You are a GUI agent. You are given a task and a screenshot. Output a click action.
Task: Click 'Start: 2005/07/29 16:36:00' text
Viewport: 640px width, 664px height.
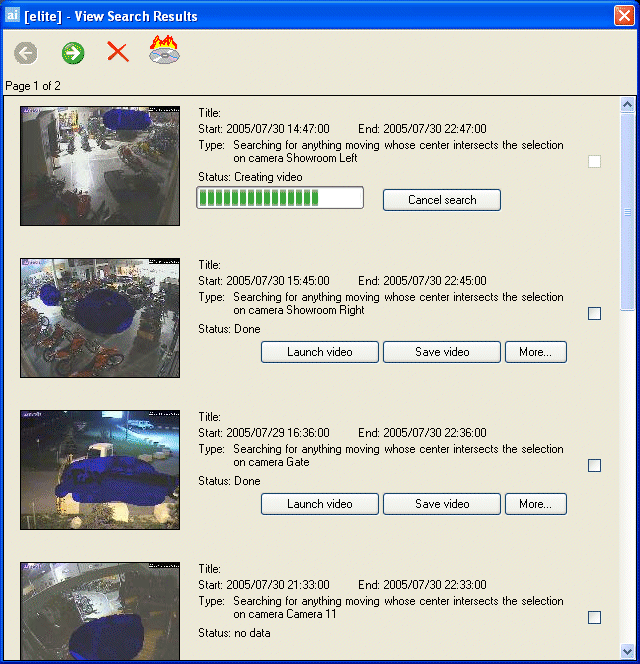point(264,433)
